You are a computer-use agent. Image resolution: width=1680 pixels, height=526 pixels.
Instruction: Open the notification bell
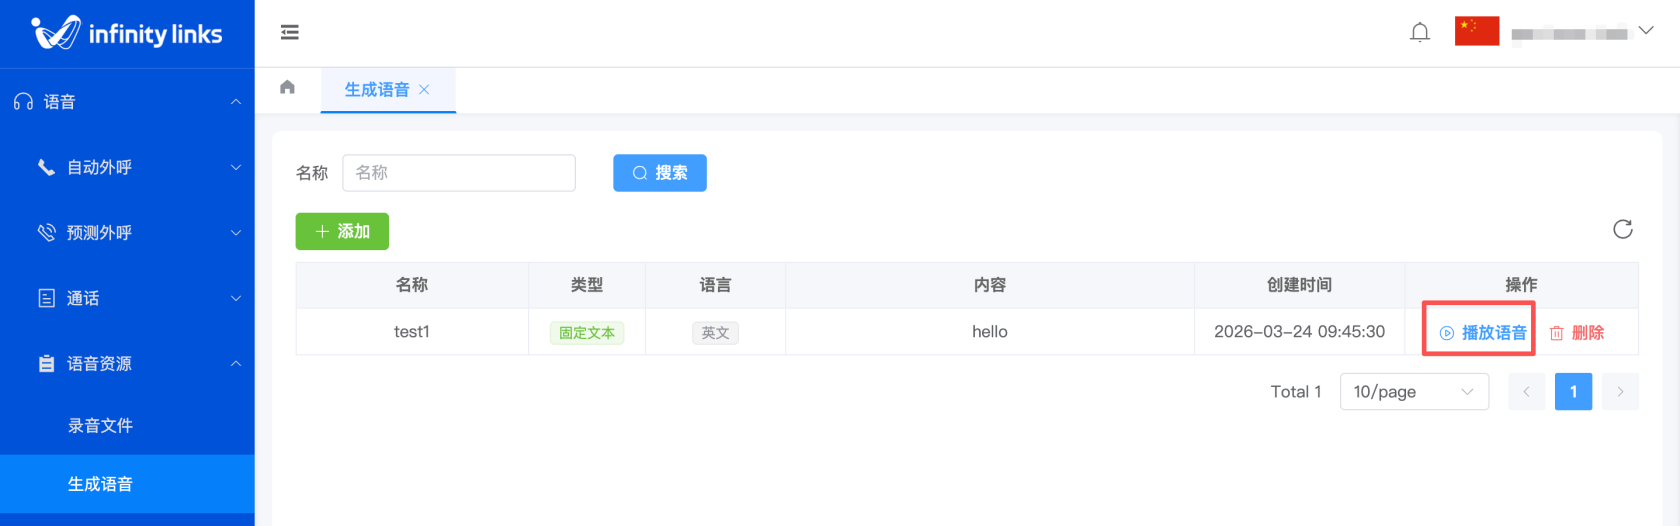tap(1419, 33)
